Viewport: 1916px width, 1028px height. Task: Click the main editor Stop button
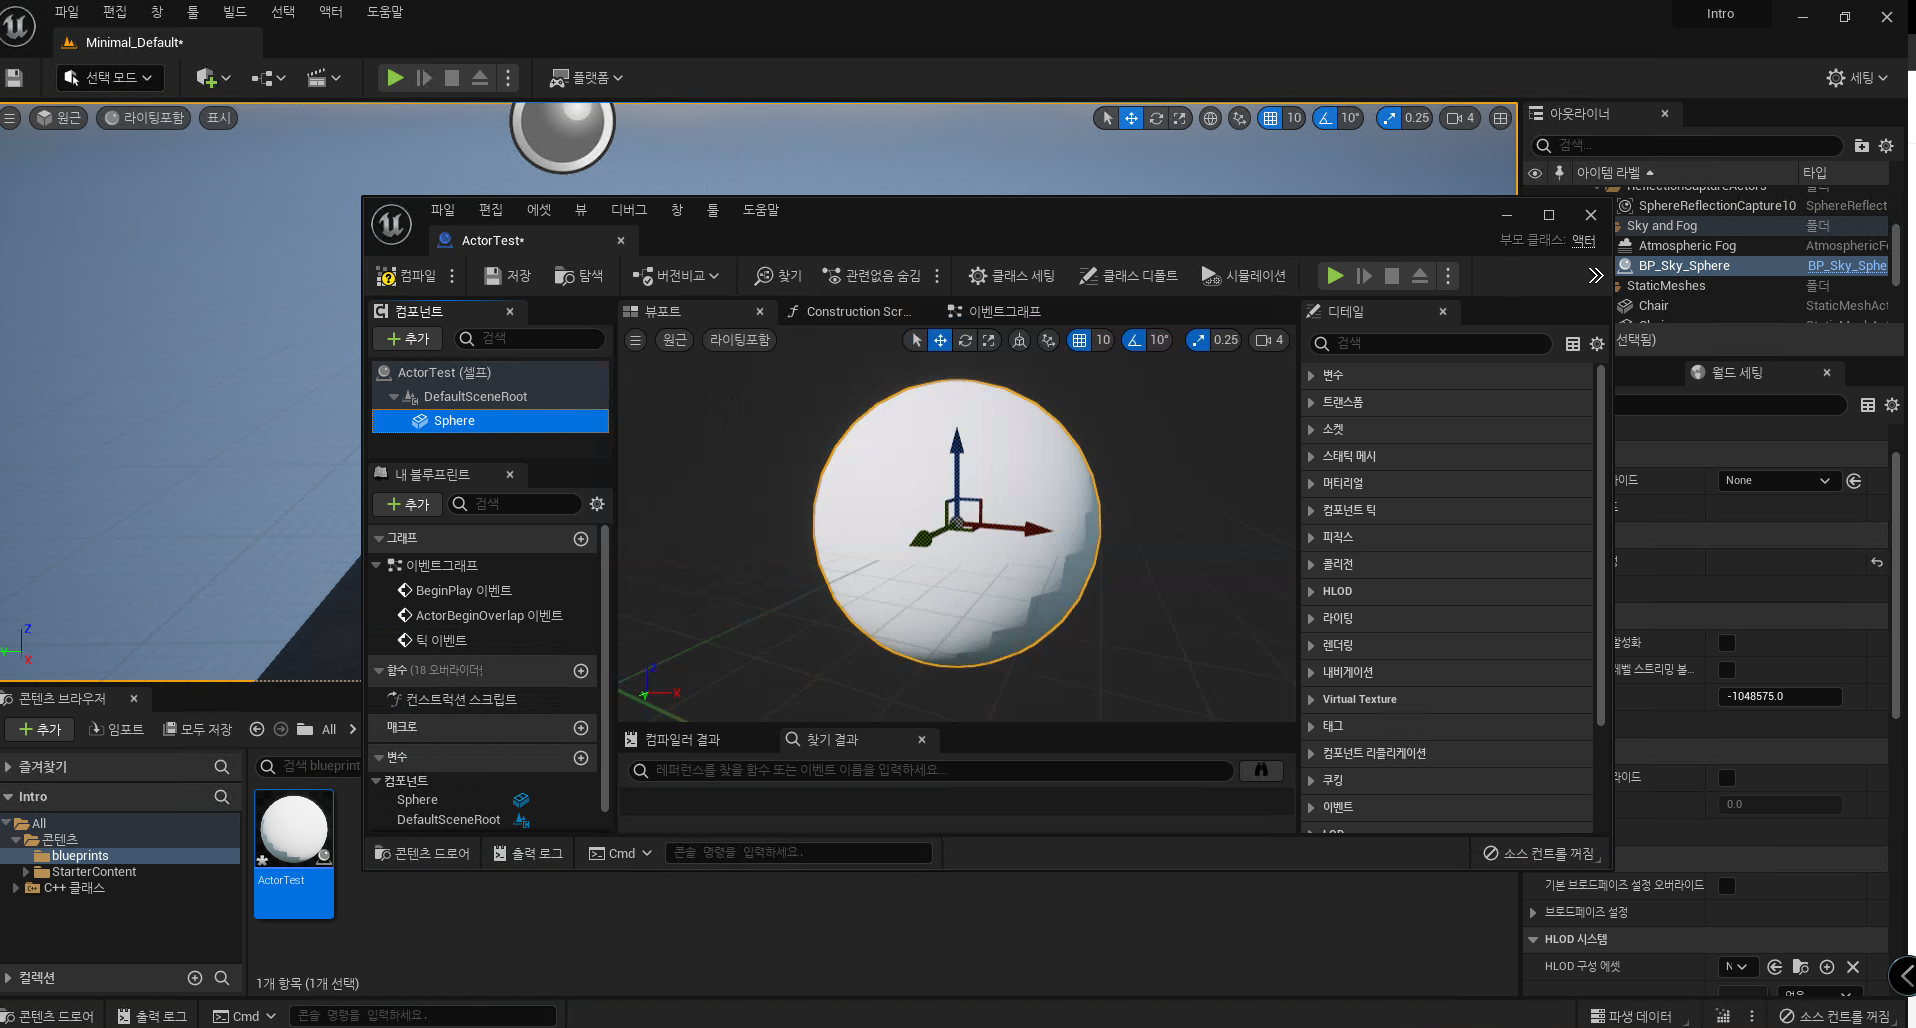click(x=452, y=78)
